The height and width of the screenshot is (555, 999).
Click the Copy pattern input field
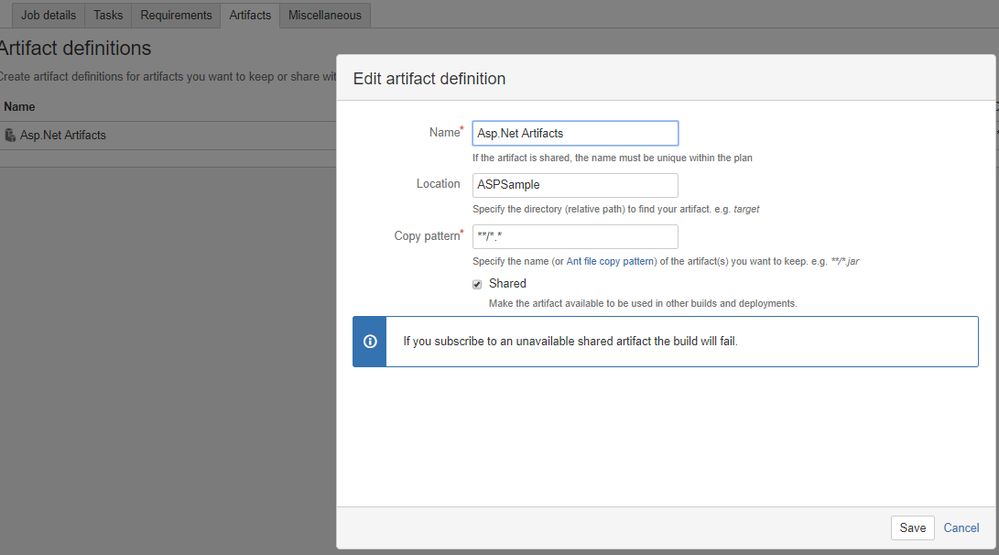point(575,236)
